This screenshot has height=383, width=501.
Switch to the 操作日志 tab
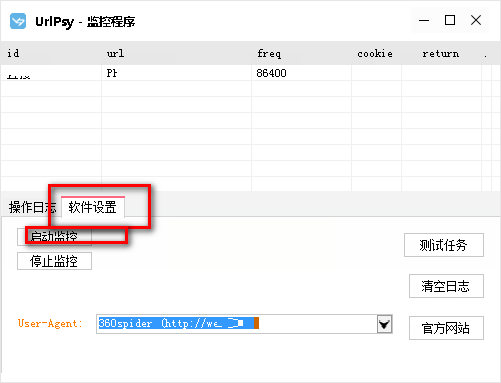32,207
